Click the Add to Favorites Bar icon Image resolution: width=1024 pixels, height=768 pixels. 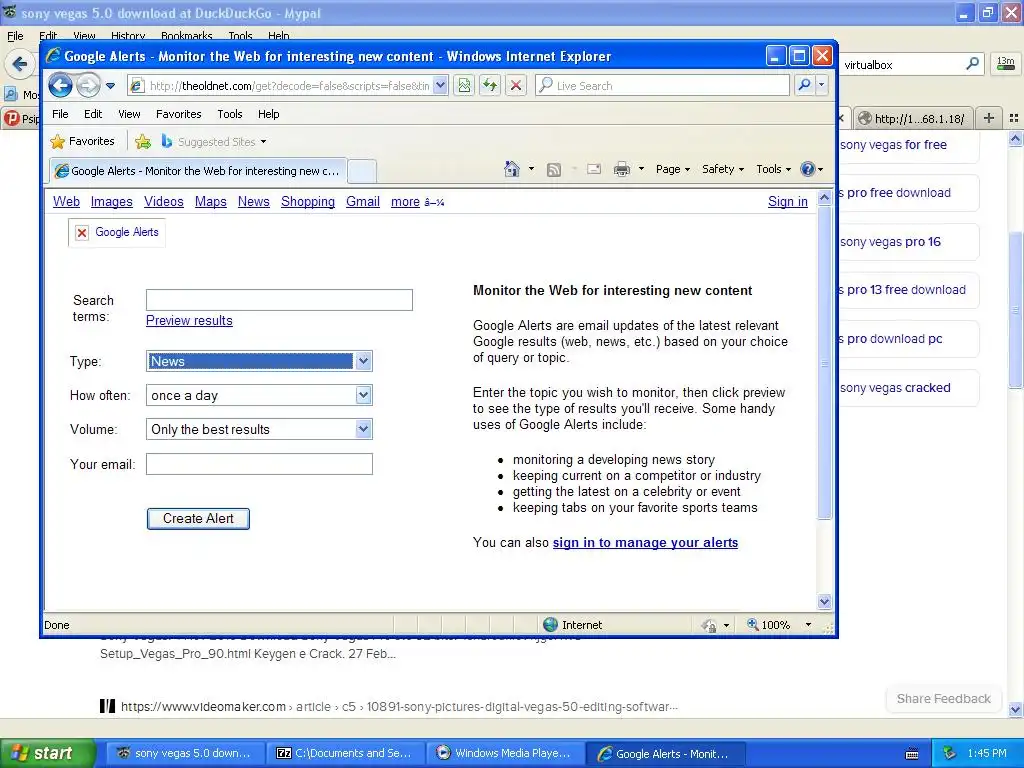coord(142,141)
